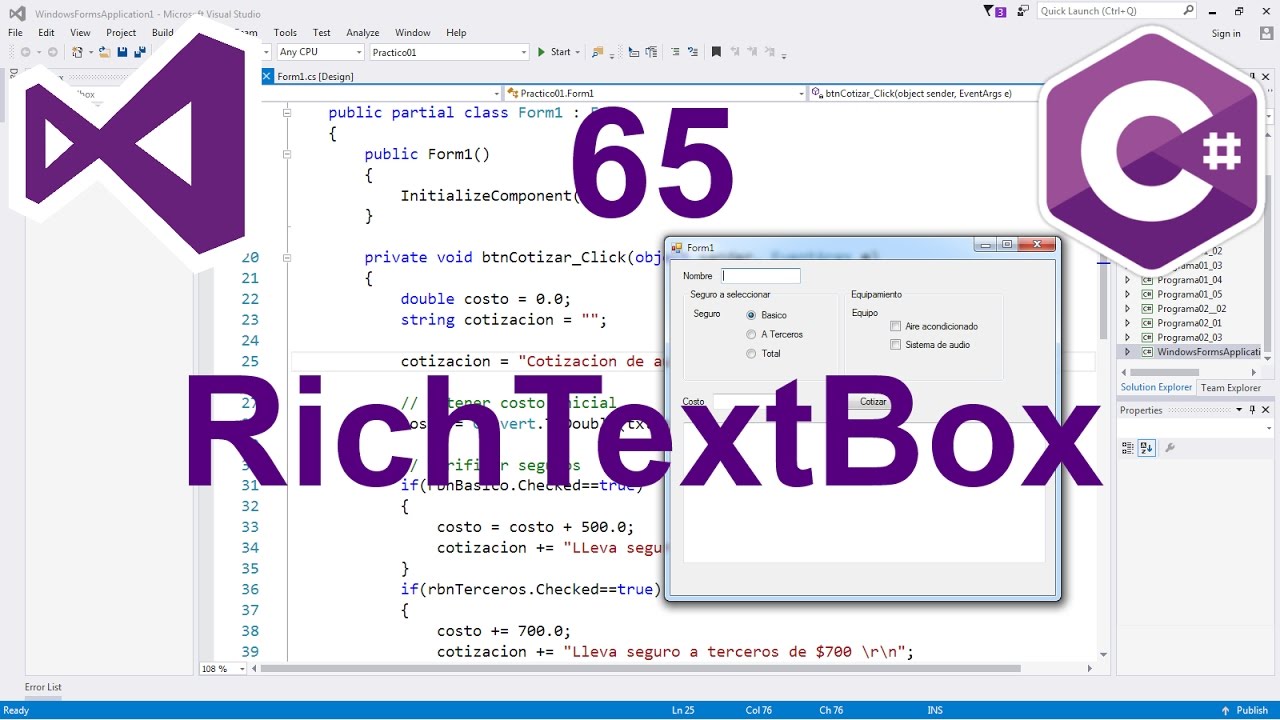Click the Find in Files toolbar icon

598,52
